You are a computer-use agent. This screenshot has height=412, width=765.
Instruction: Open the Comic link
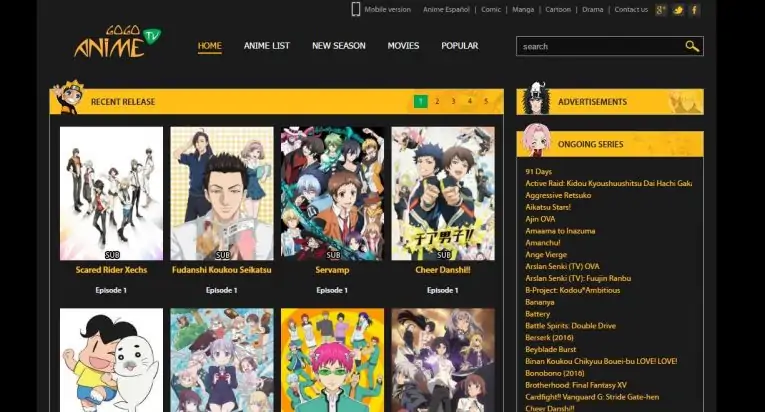[x=491, y=9]
